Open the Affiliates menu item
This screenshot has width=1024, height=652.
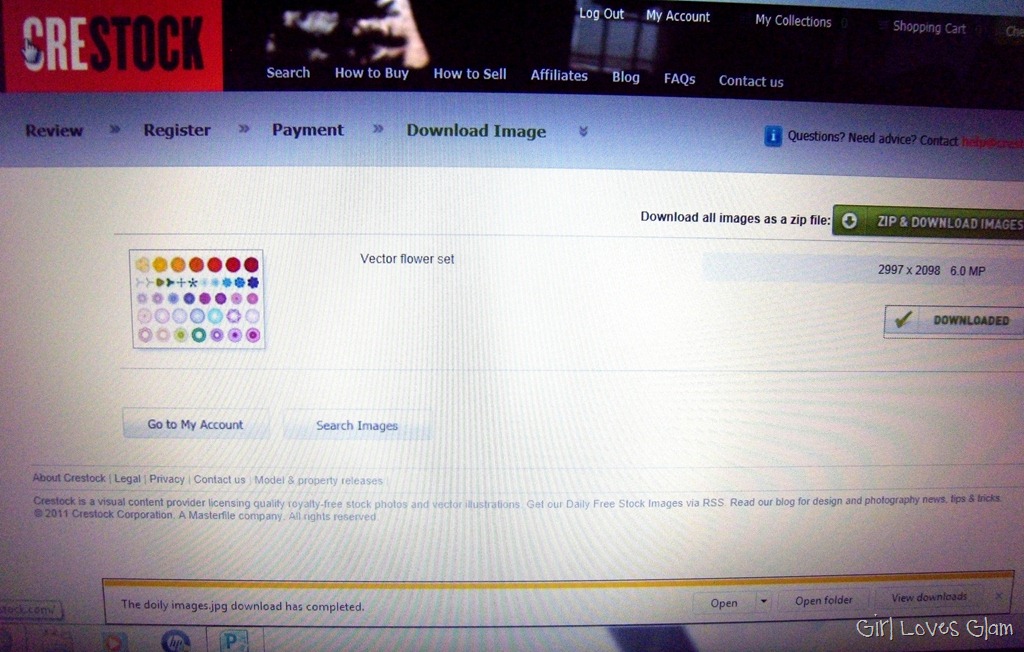point(559,76)
